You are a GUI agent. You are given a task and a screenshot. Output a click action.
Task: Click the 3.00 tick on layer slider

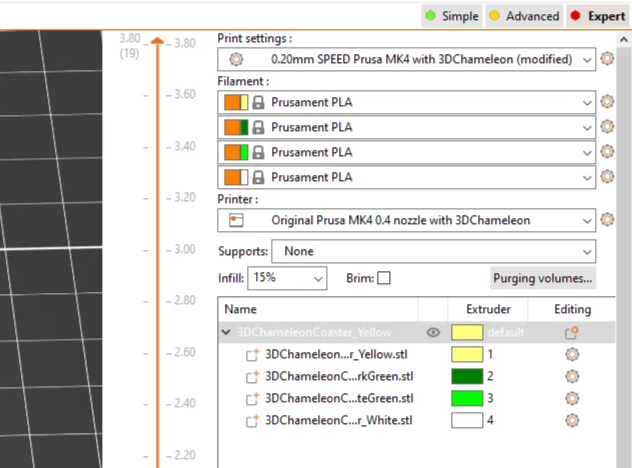point(181,249)
